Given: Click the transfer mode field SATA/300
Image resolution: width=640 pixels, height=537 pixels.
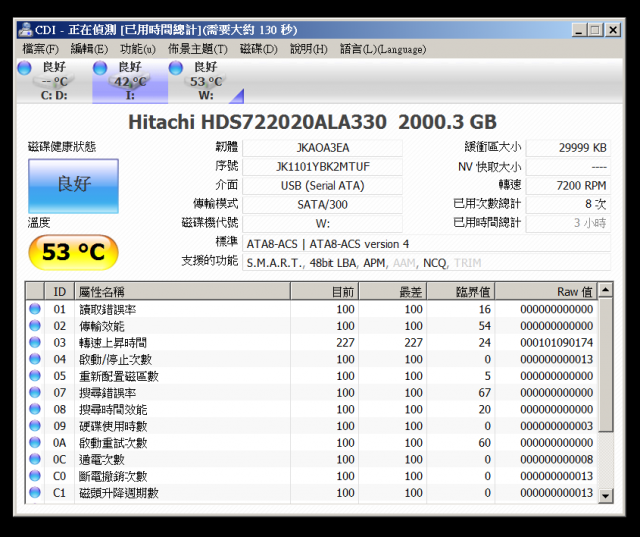Looking at the screenshot, I should pos(322,204).
